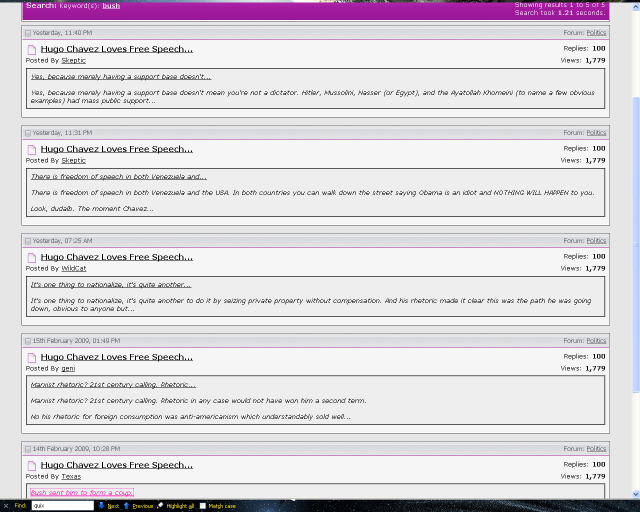Viewport: 640px width, 512px height.
Task: Open geni's user profile link
Action: 68,368
